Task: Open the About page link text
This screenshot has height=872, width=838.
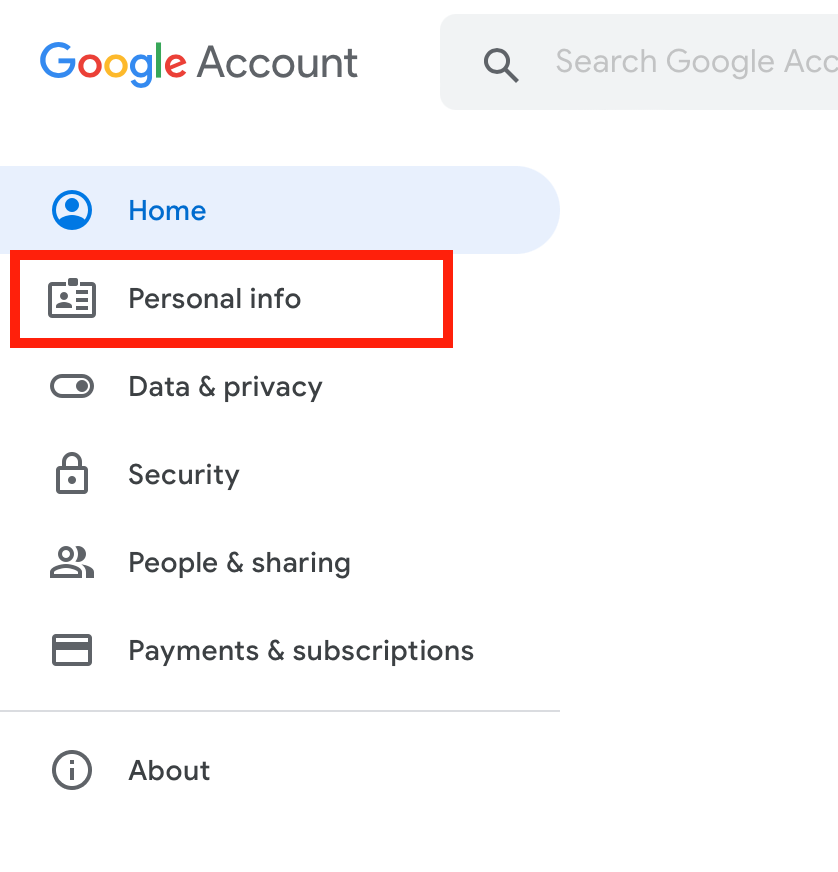Action: pyautogui.click(x=169, y=770)
